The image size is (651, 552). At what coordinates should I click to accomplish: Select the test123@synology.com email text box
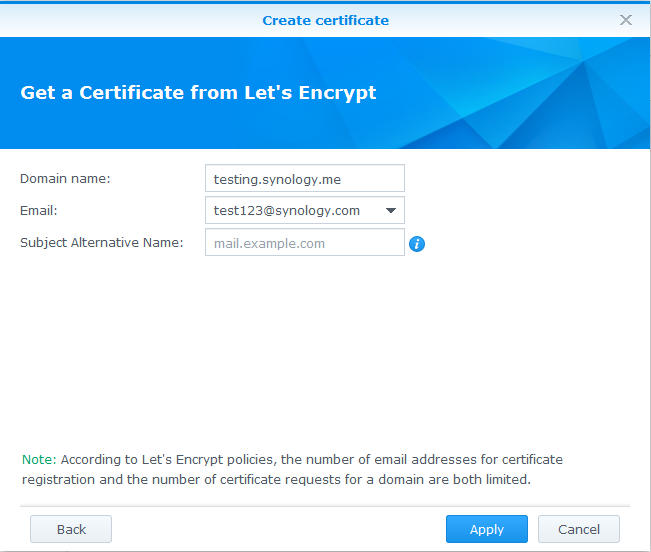(x=290, y=211)
